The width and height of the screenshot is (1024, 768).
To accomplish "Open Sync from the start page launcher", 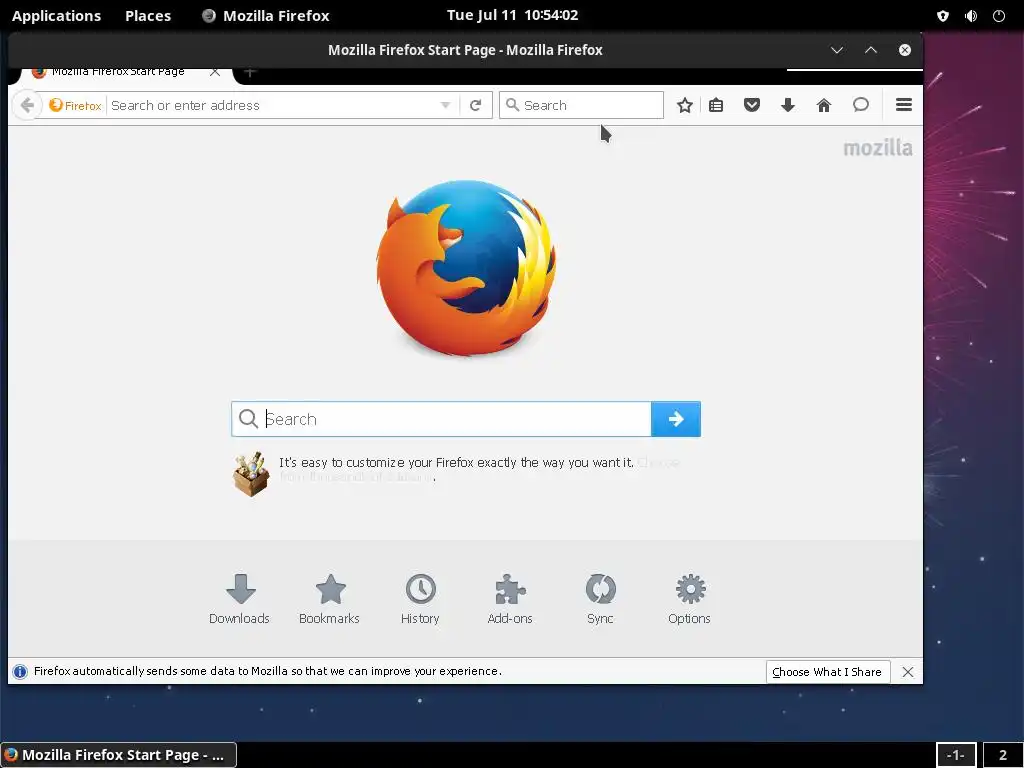I will (600, 599).
